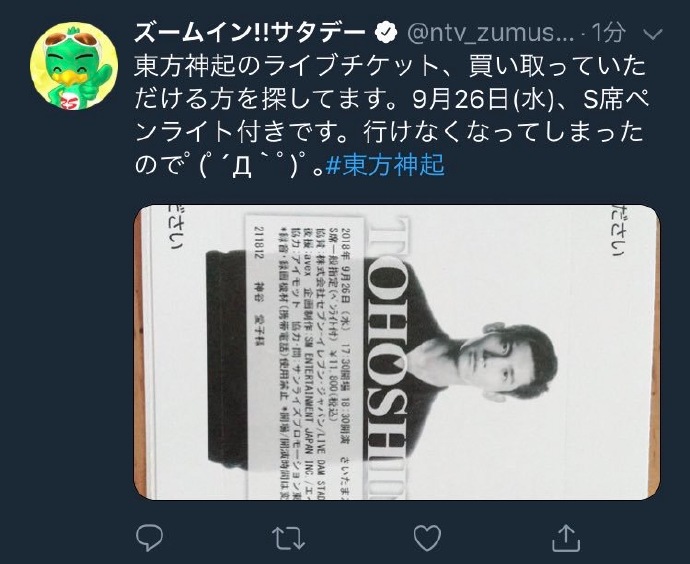This screenshot has height=564, width=690.
Task: Click the @ntv_zumus... account handle
Action: (x=491, y=32)
